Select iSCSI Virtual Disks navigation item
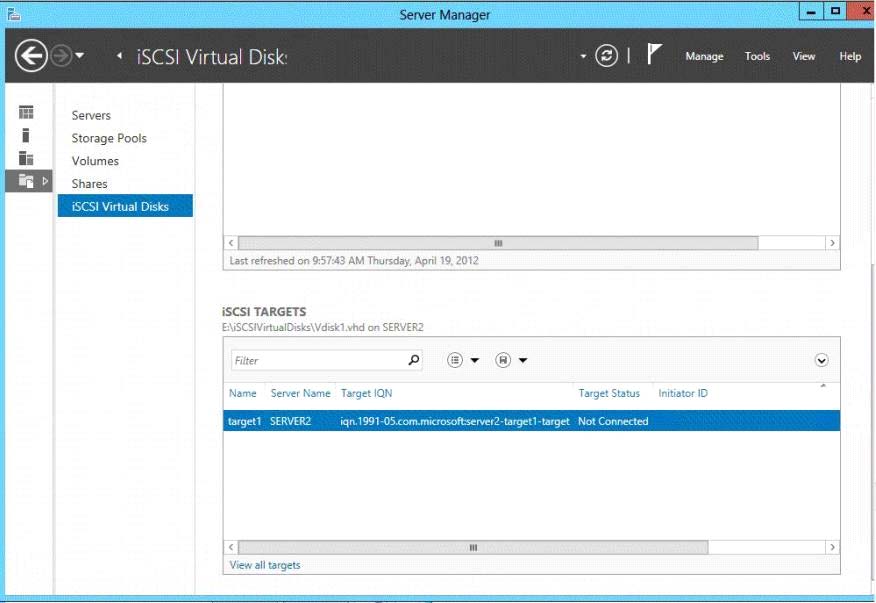Image resolution: width=876 pixels, height=603 pixels. tap(125, 206)
